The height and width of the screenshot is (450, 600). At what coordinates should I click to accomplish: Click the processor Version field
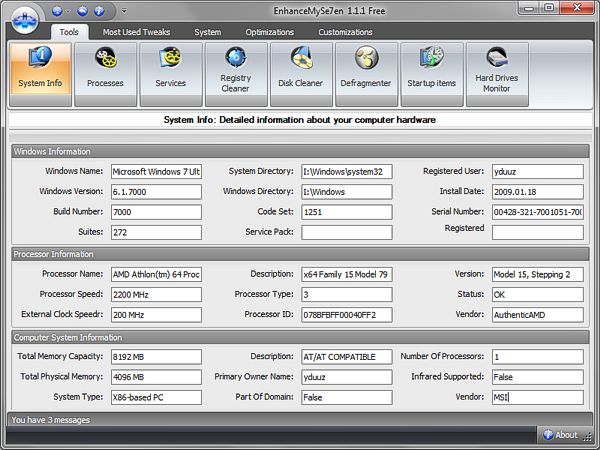click(x=538, y=274)
